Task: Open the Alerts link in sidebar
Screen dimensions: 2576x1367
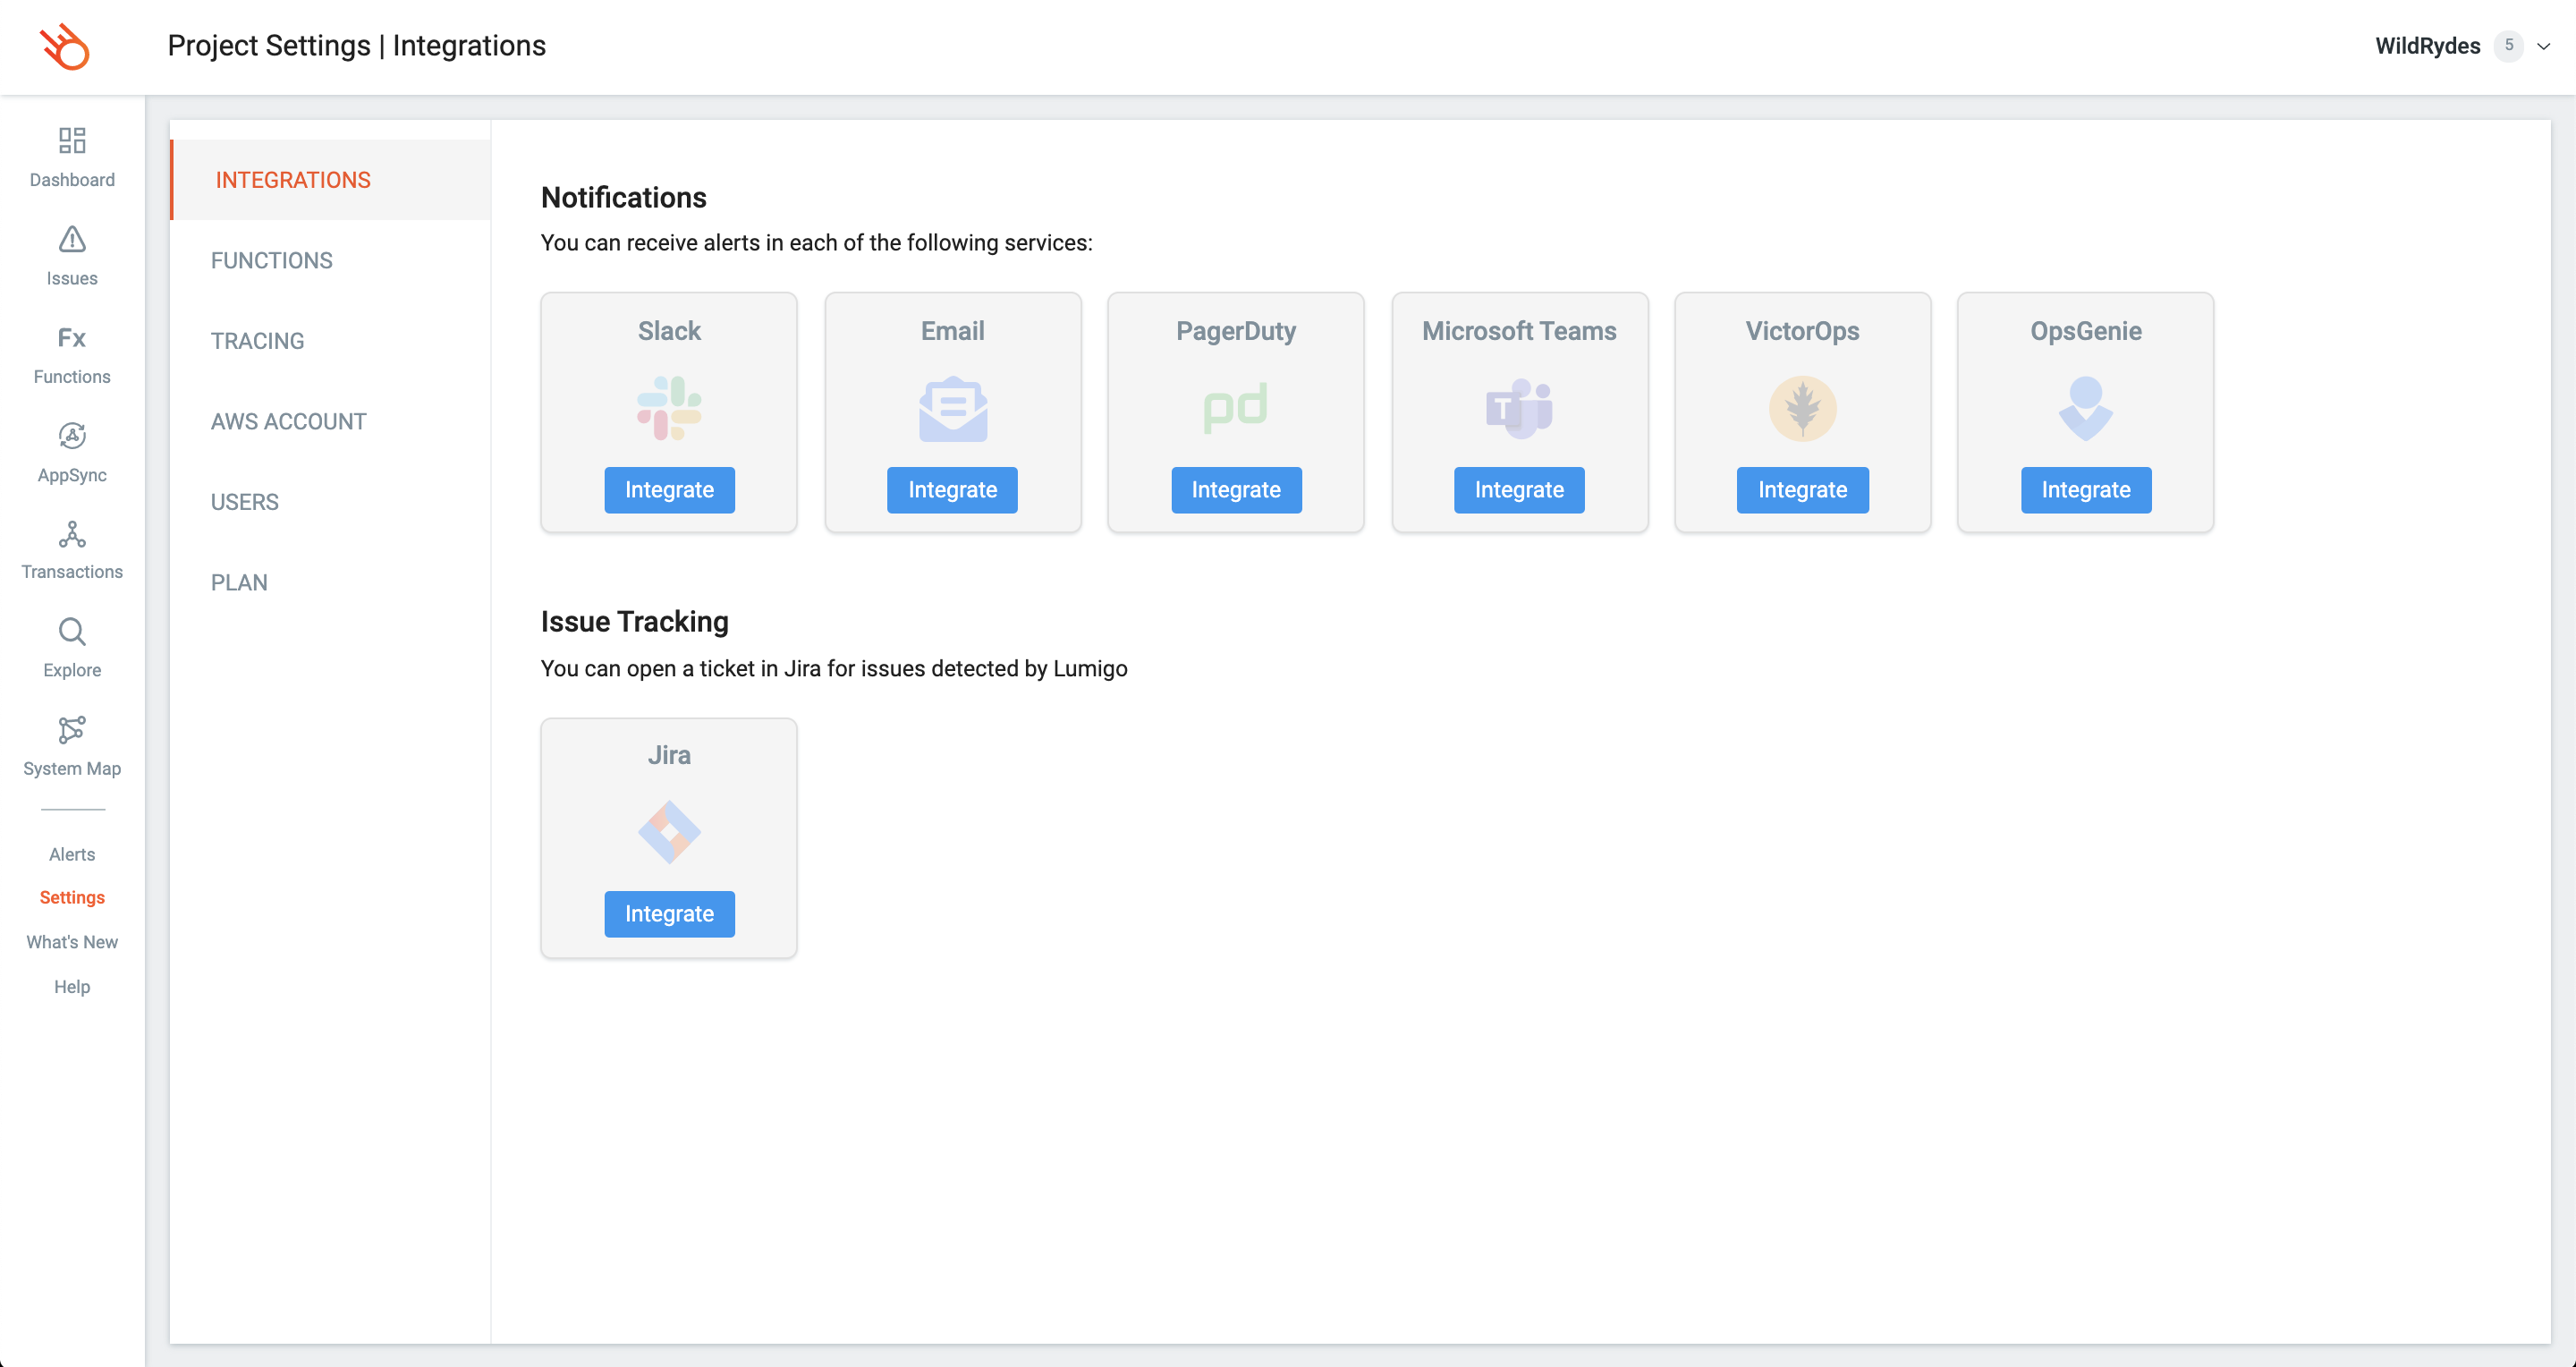Action: (72, 854)
